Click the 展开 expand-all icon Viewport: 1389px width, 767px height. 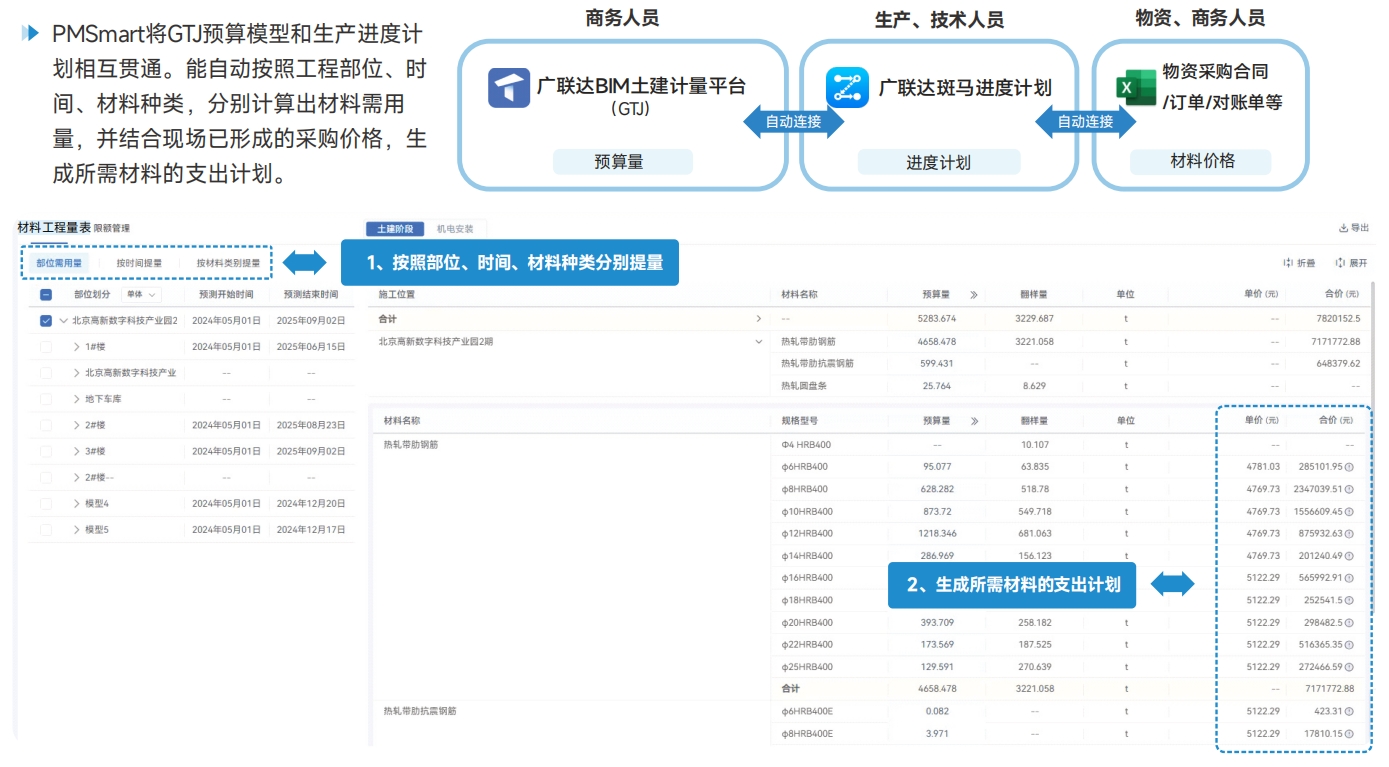click(1339, 263)
